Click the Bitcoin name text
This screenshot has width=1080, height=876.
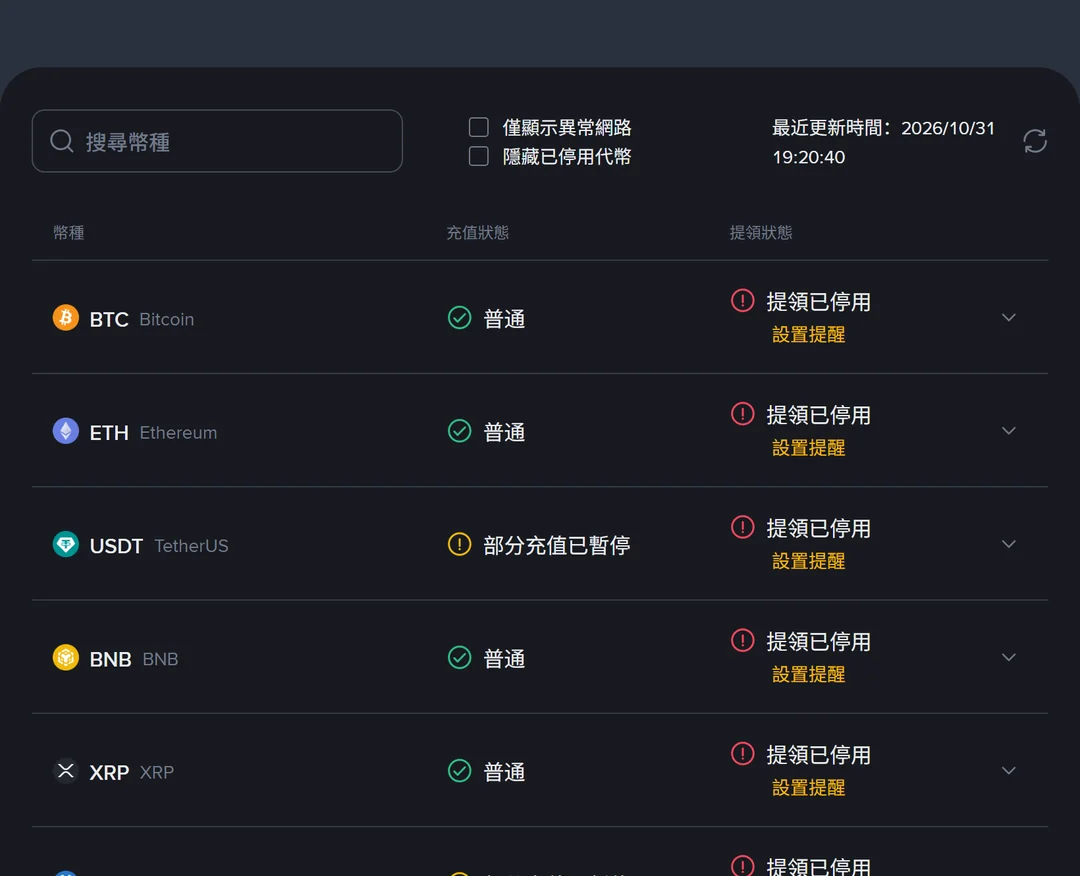click(x=167, y=320)
